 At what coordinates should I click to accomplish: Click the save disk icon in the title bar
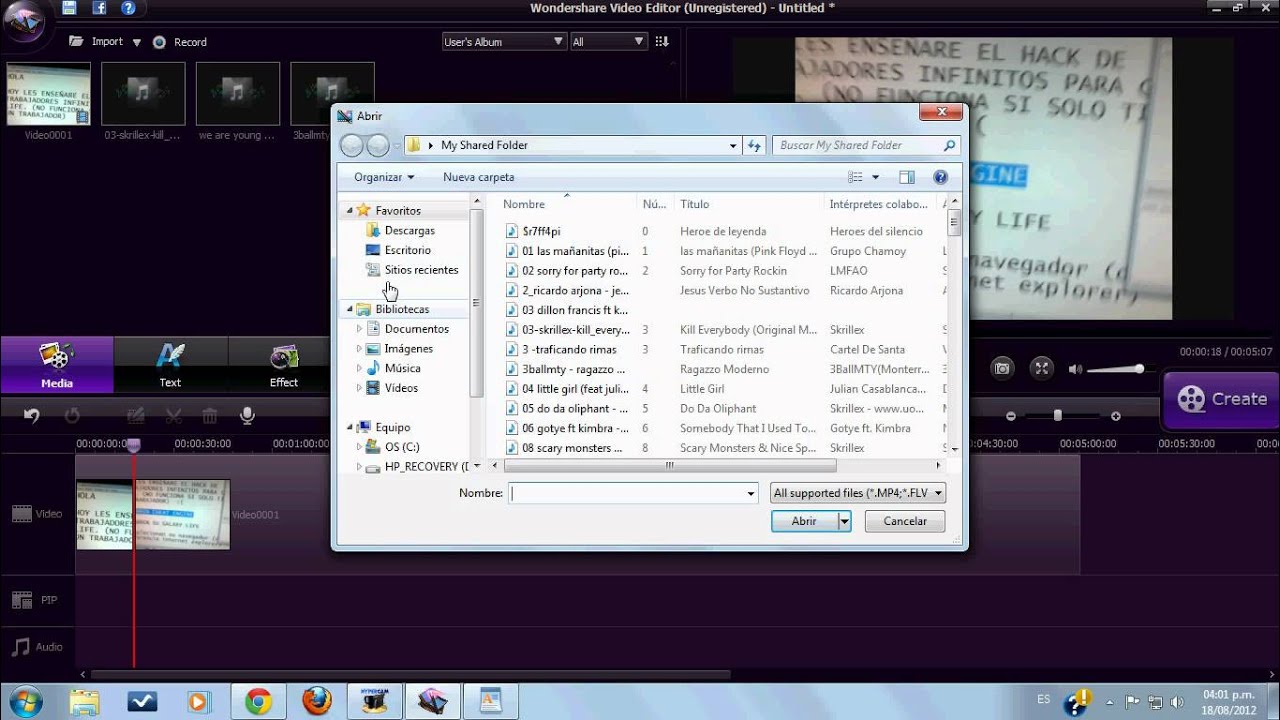(x=69, y=8)
